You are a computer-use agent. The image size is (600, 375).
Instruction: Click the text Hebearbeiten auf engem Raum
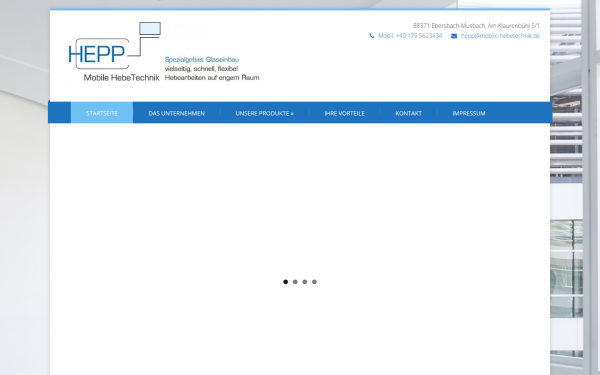pos(212,78)
